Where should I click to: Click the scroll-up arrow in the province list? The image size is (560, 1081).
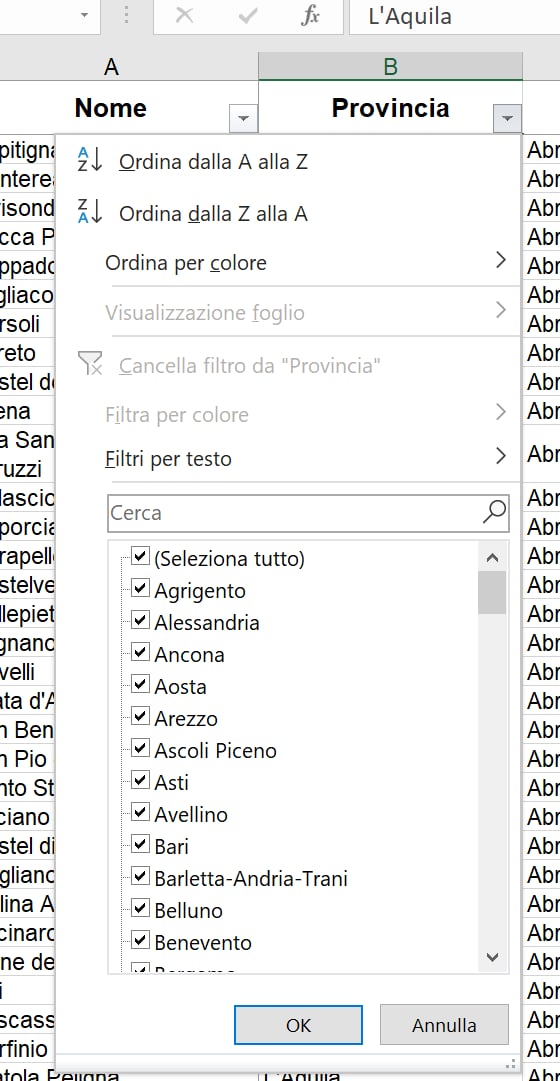(492, 558)
